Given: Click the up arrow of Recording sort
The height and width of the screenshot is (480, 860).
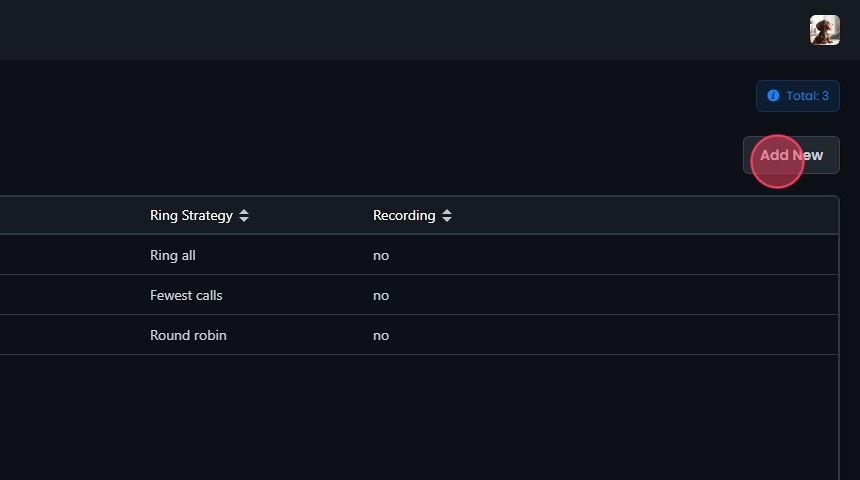Looking at the screenshot, I should [x=447, y=211].
